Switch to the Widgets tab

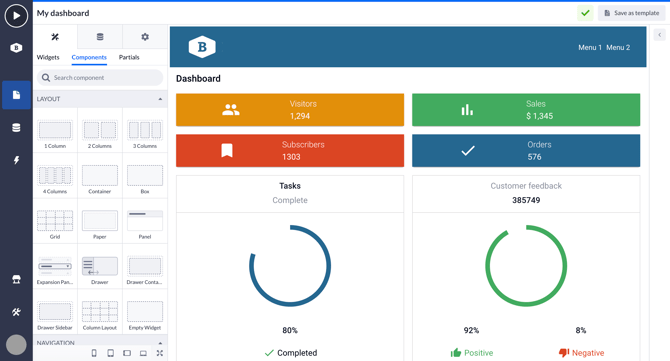(x=48, y=57)
